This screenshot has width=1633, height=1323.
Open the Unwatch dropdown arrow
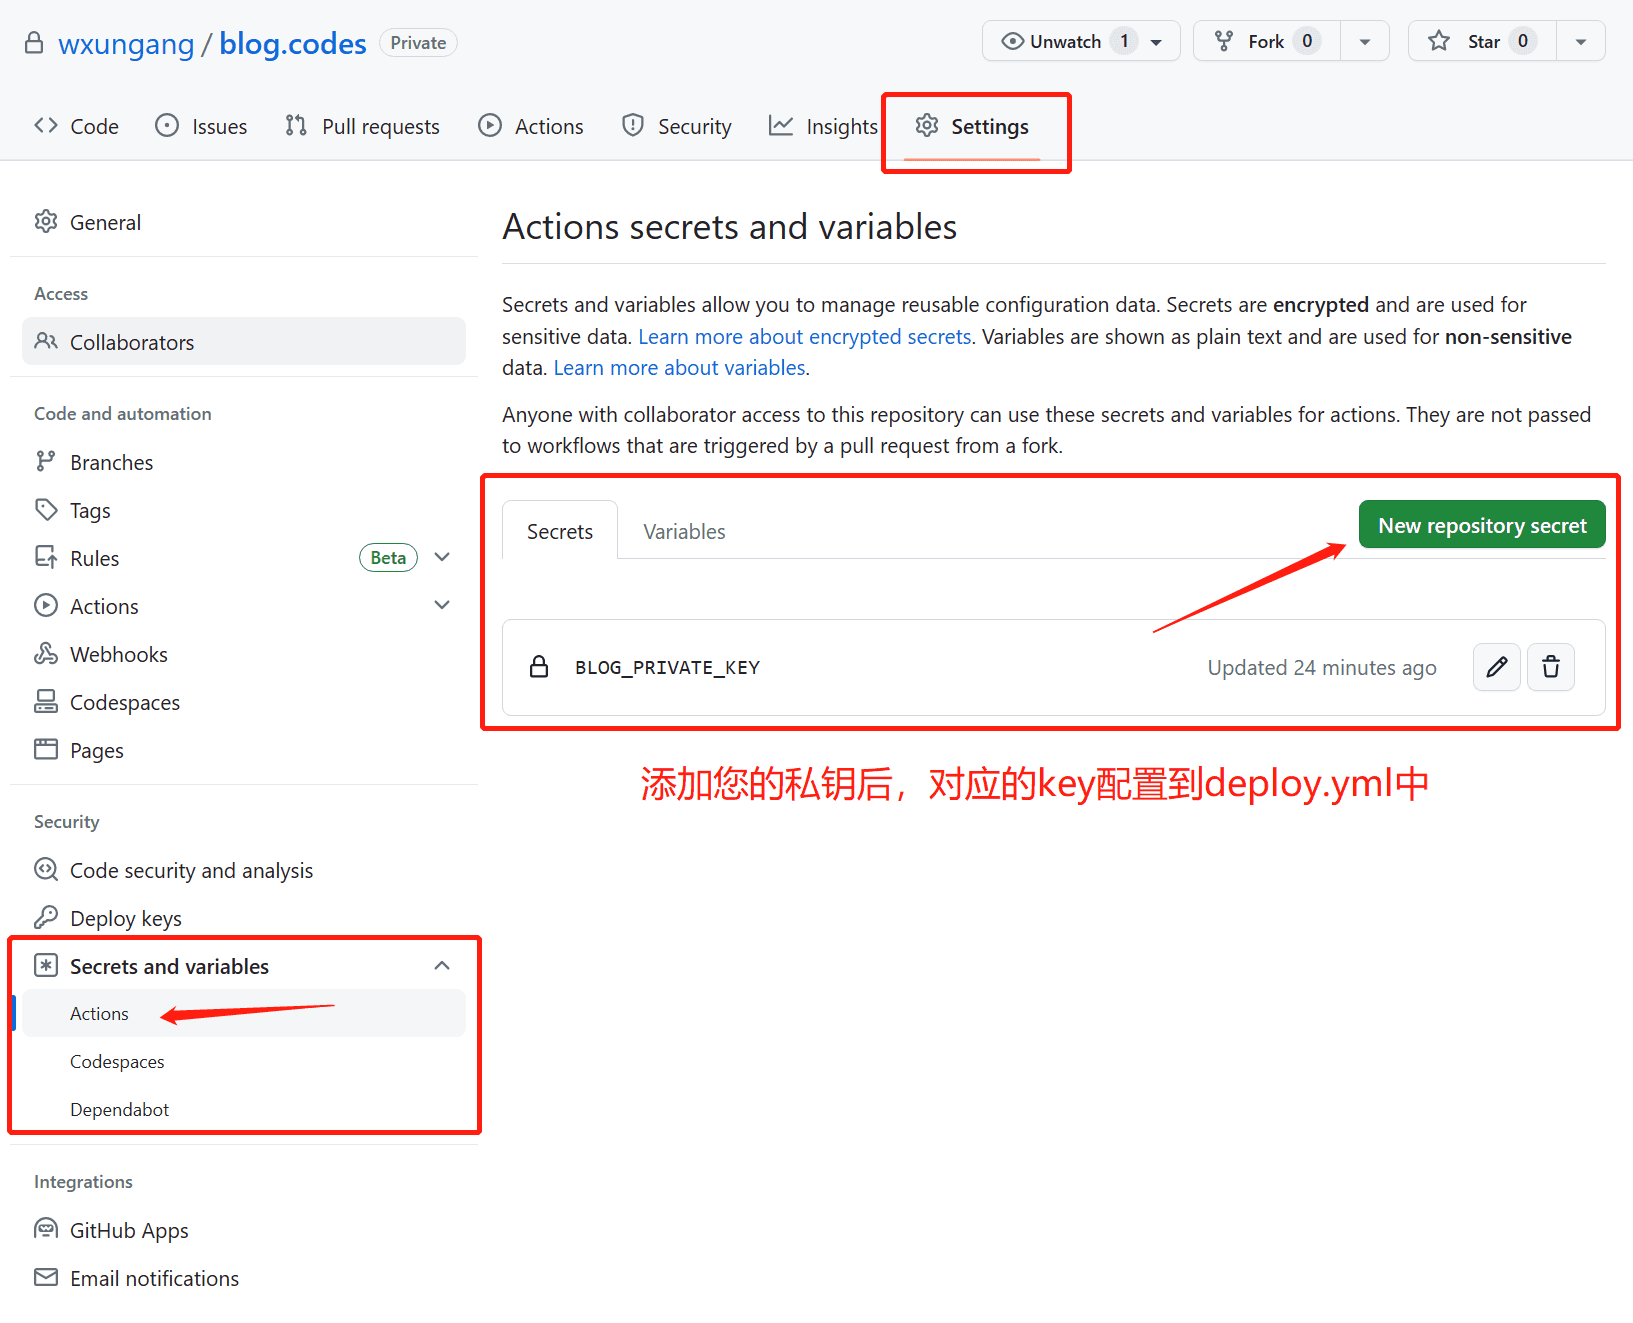point(1157,42)
